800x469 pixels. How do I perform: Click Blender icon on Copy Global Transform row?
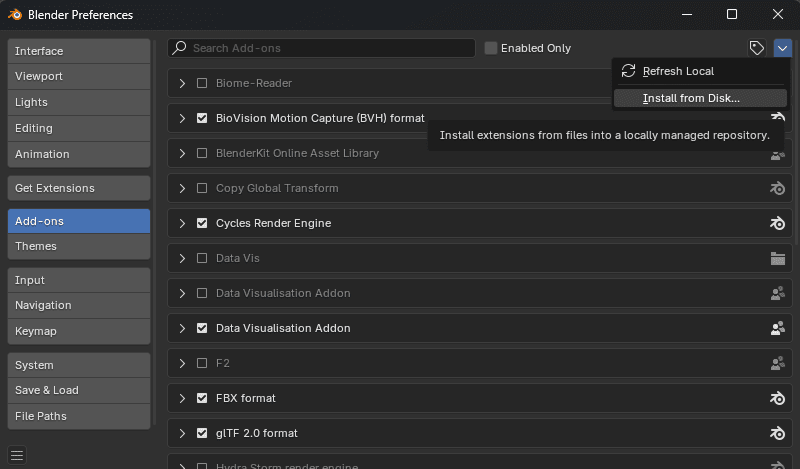pos(777,188)
